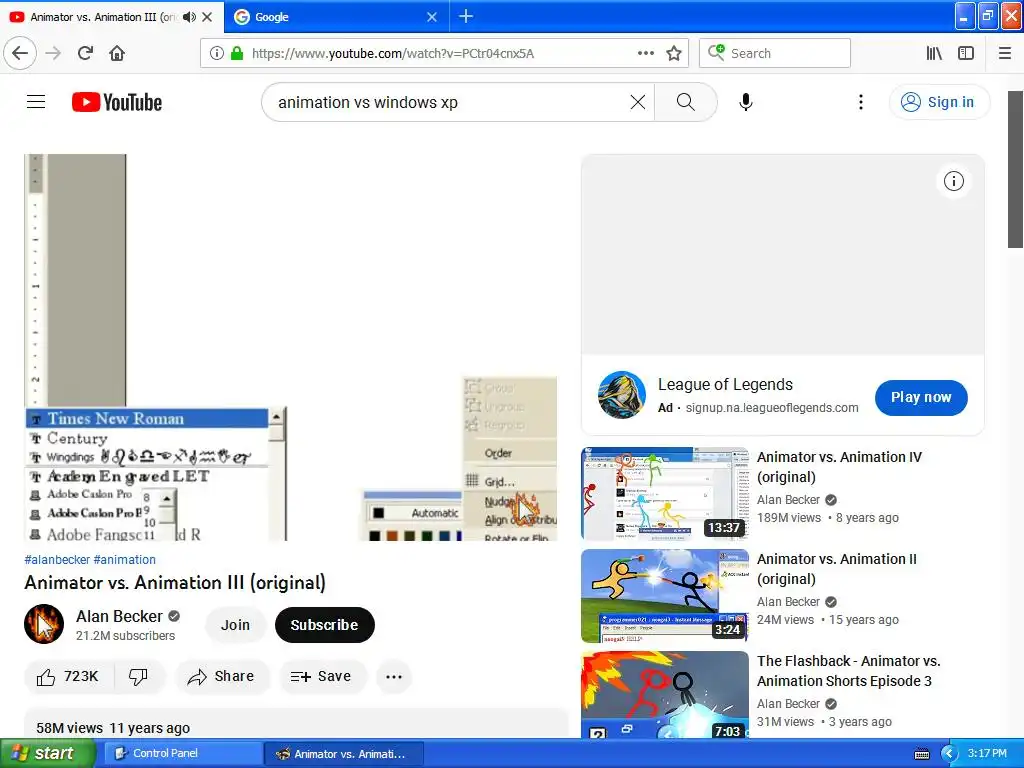Bookmark this page with the star icon
The height and width of the screenshot is (768, 1024).
[674, 53]
